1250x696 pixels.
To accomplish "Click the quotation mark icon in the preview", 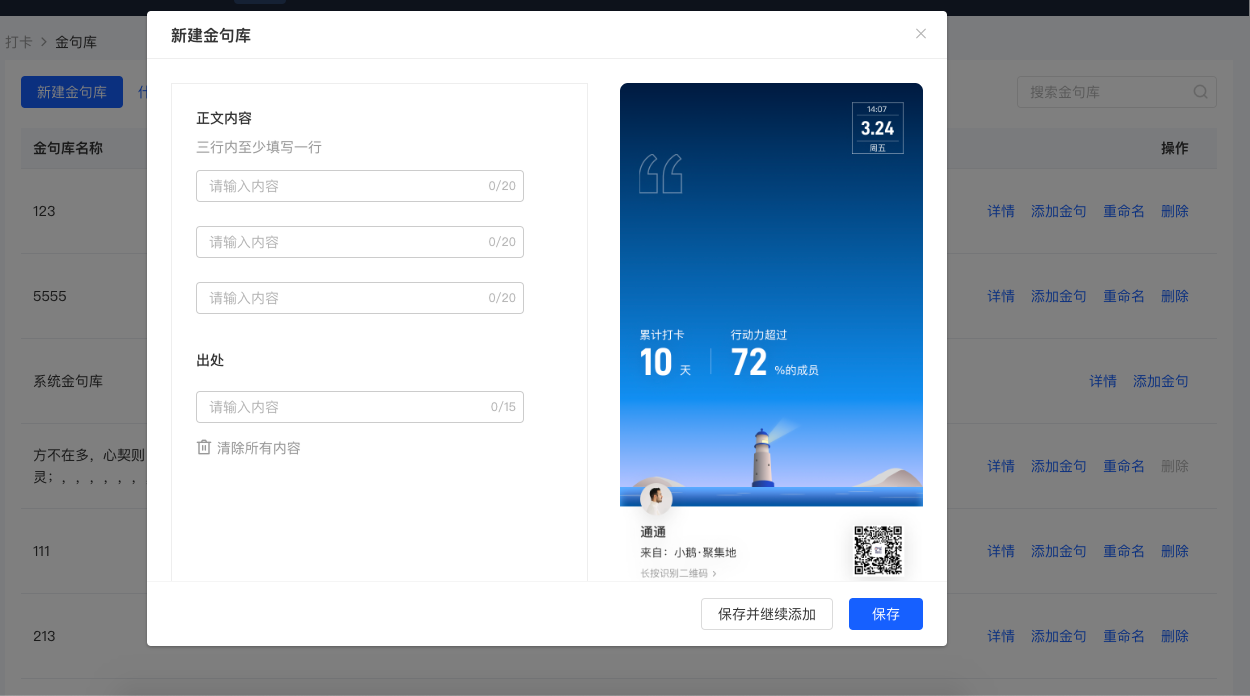I will point(661,174).
